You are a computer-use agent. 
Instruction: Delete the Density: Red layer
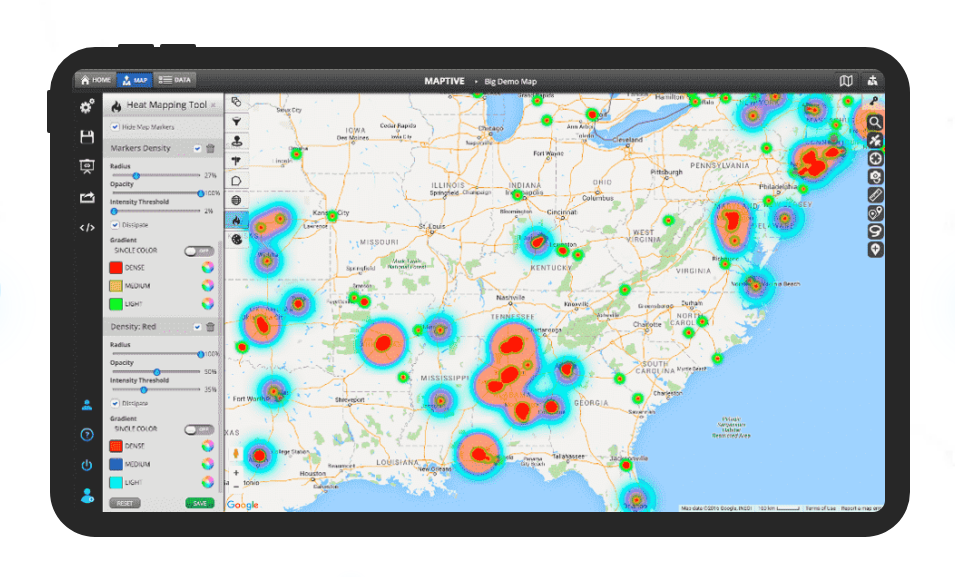[210, 327]
